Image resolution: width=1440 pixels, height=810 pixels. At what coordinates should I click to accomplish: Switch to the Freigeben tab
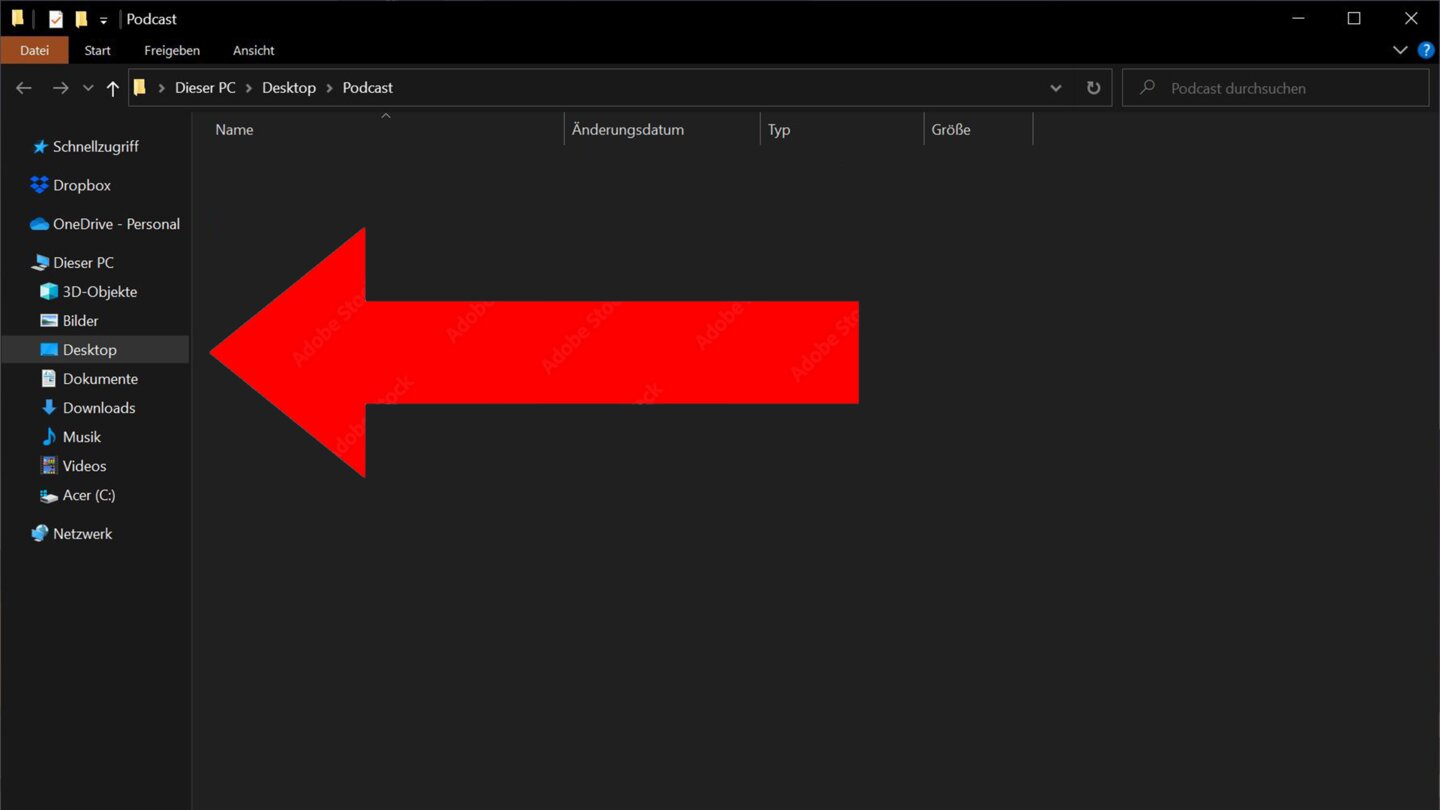pos(171,50)
